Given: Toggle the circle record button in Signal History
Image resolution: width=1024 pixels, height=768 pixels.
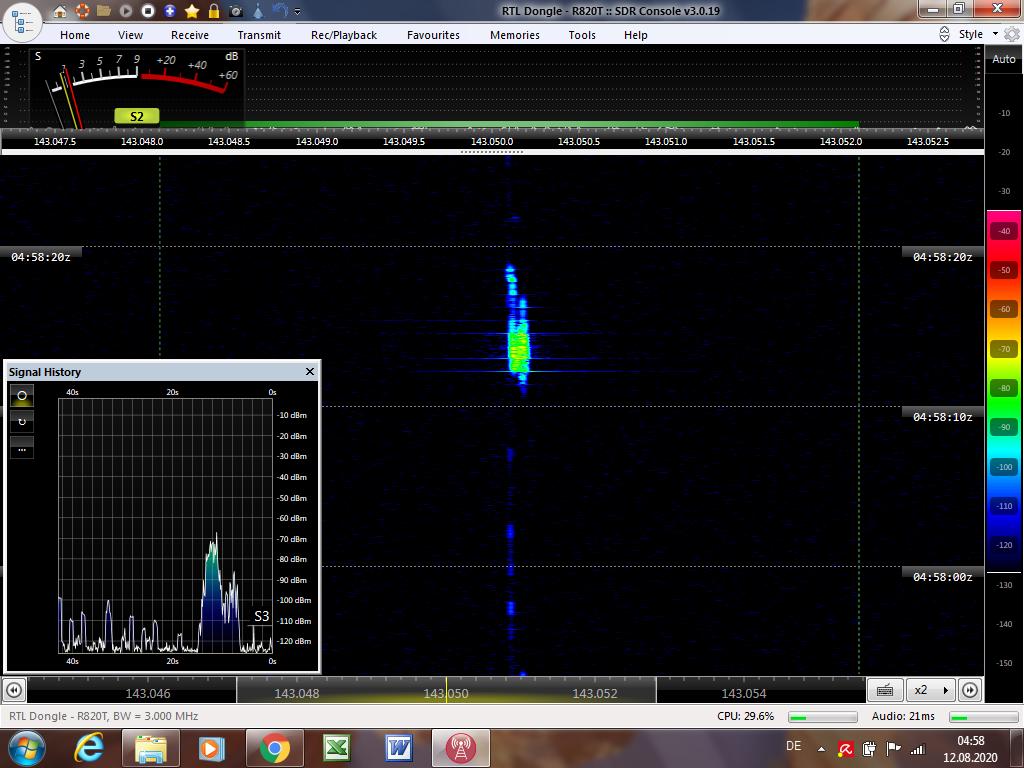Looking at the screenshot, I should point(22,396).
